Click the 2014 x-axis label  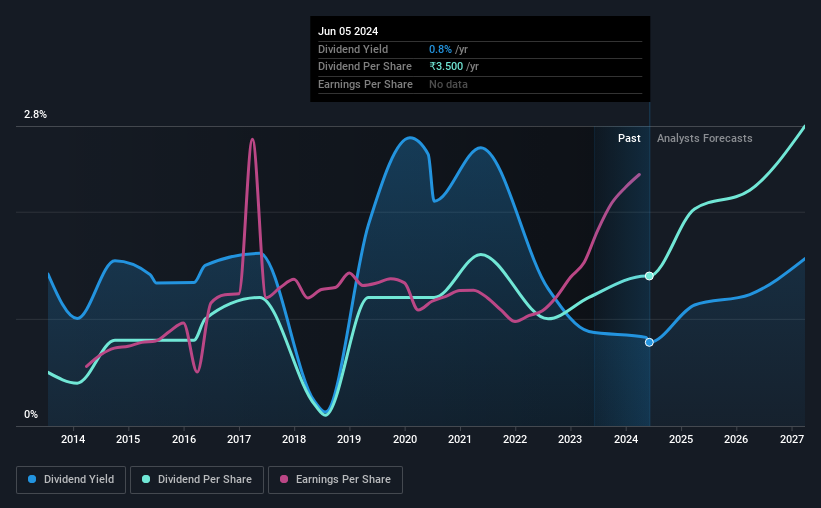pos(73,439)
